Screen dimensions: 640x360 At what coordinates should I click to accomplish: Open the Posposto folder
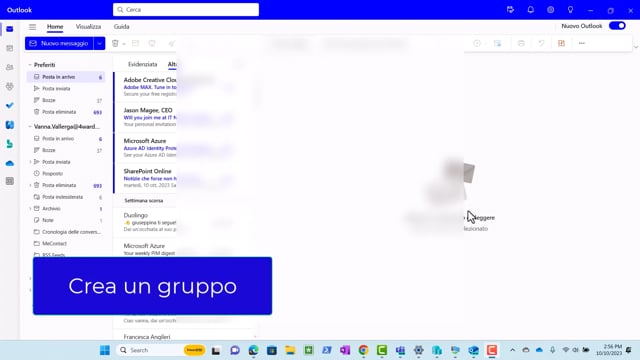pos(66,173)
